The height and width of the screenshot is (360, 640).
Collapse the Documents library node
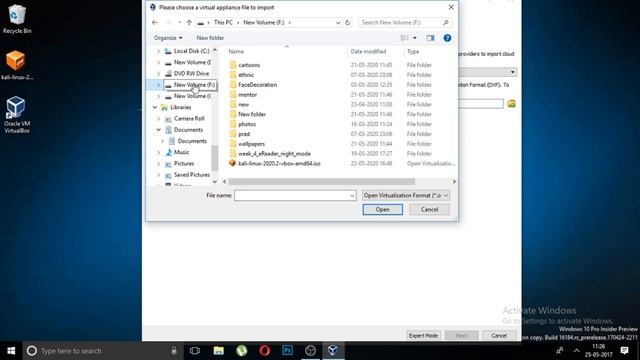158,130
